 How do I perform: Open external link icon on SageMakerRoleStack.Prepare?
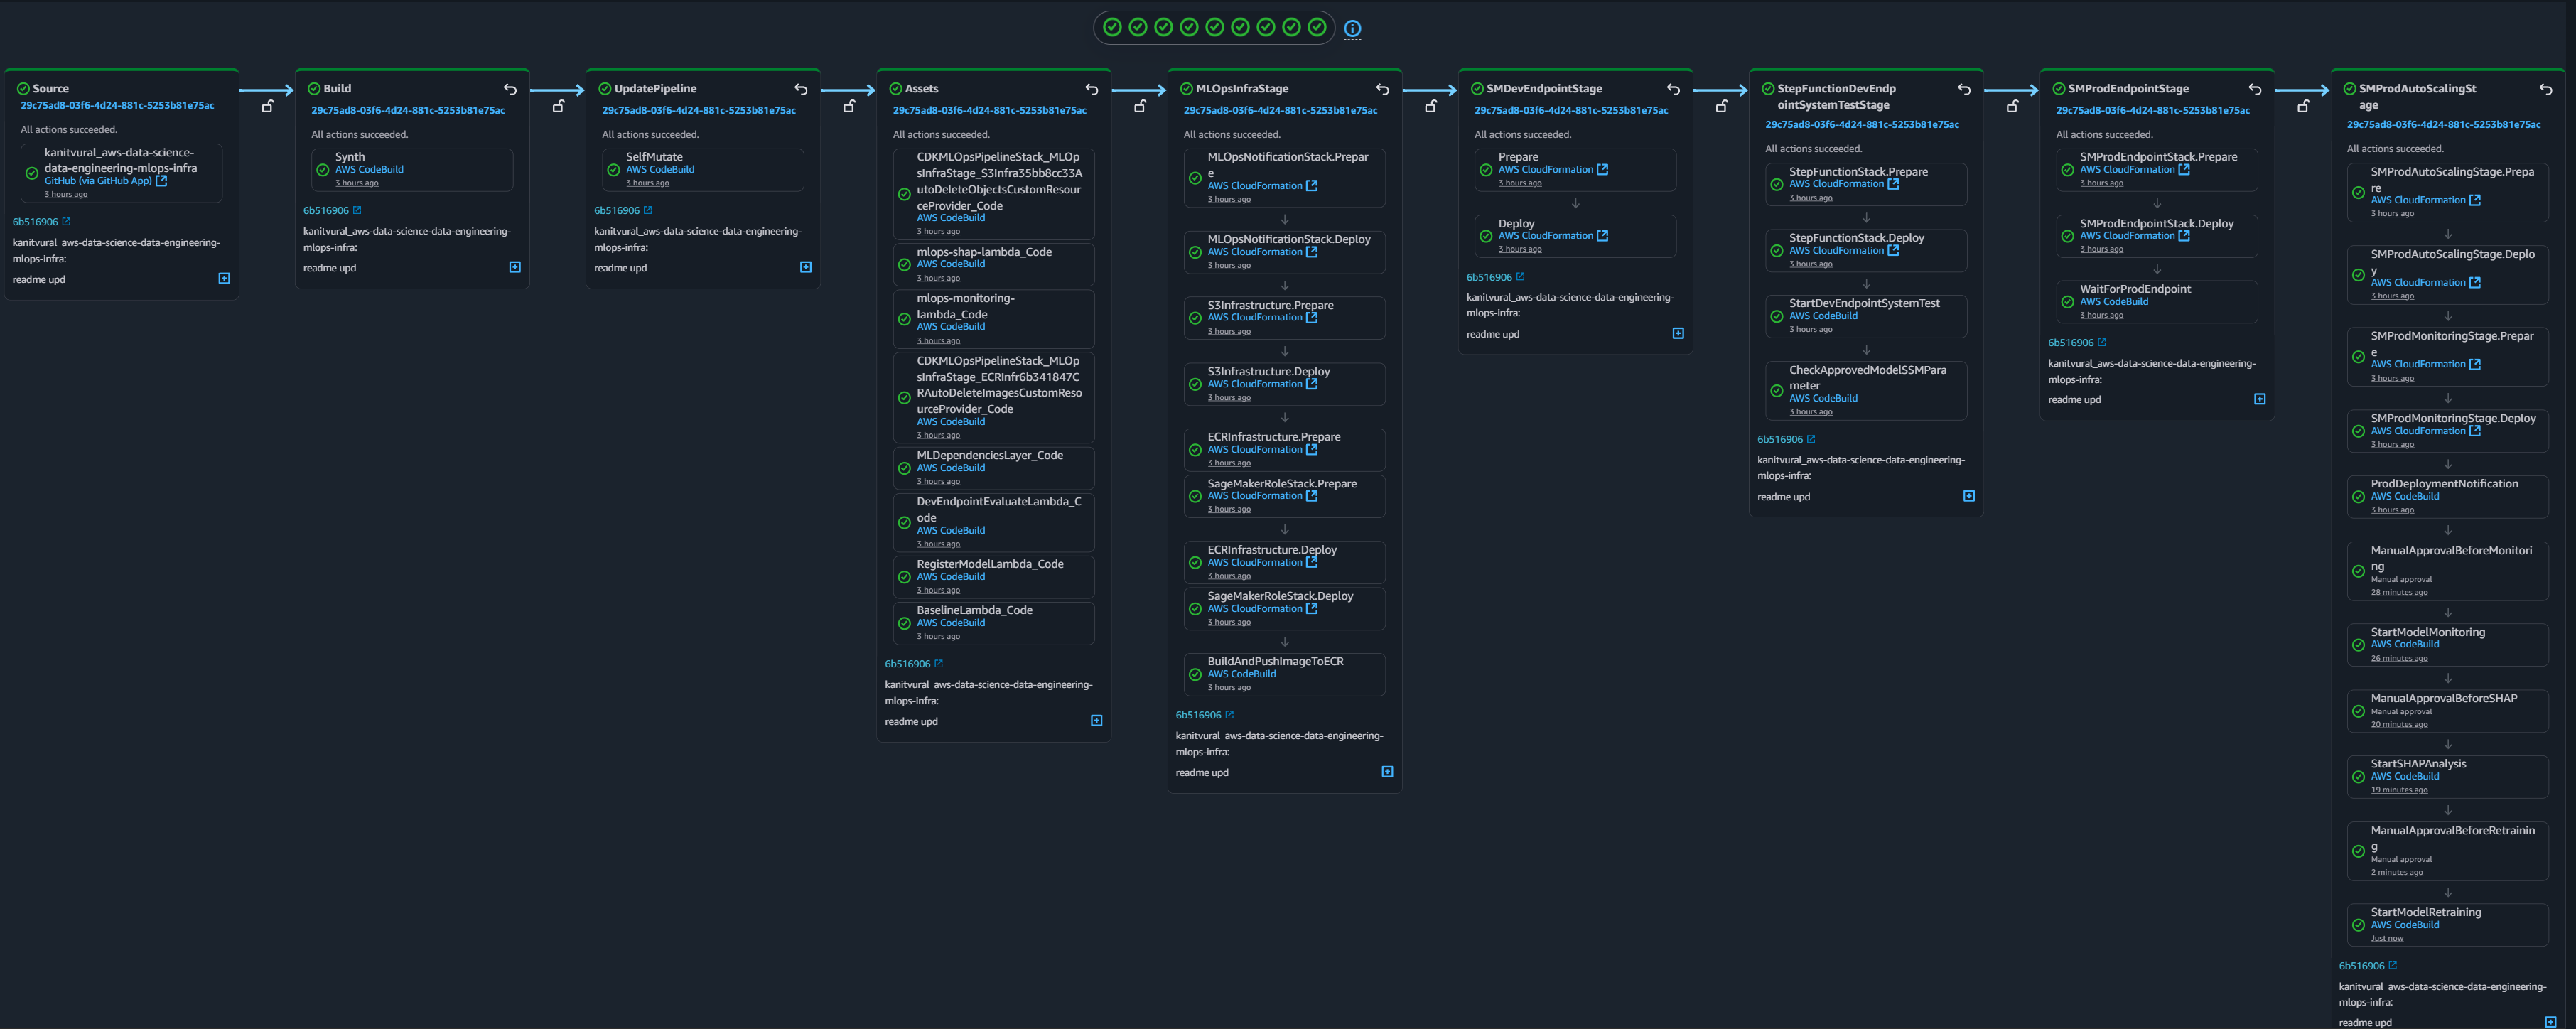pos(1312,495)
